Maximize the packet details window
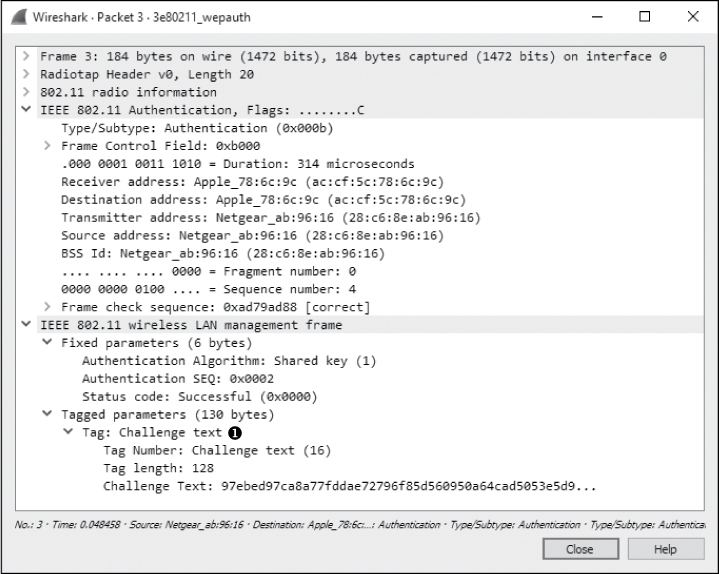Image resolution: width=719 pixels, height=574 pixels. 644,17
